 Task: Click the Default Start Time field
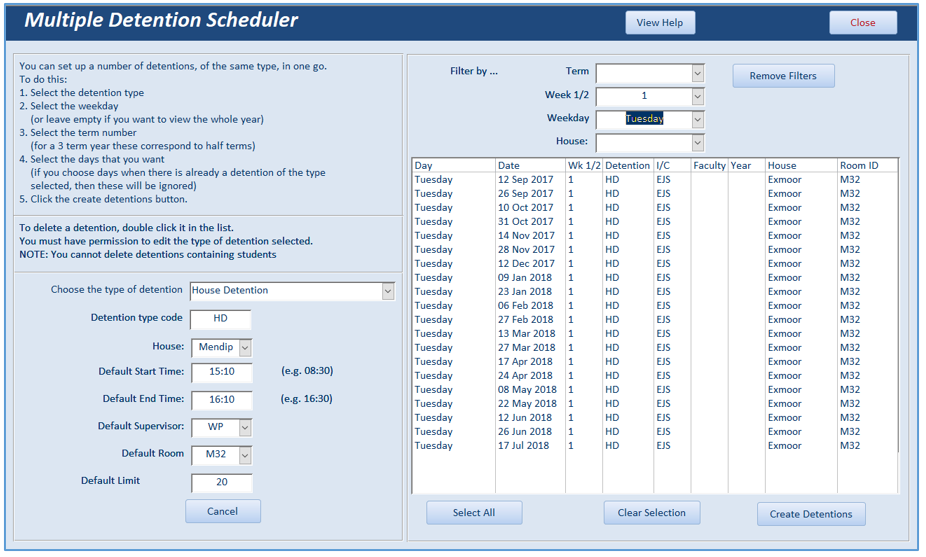tap(222, 372)
